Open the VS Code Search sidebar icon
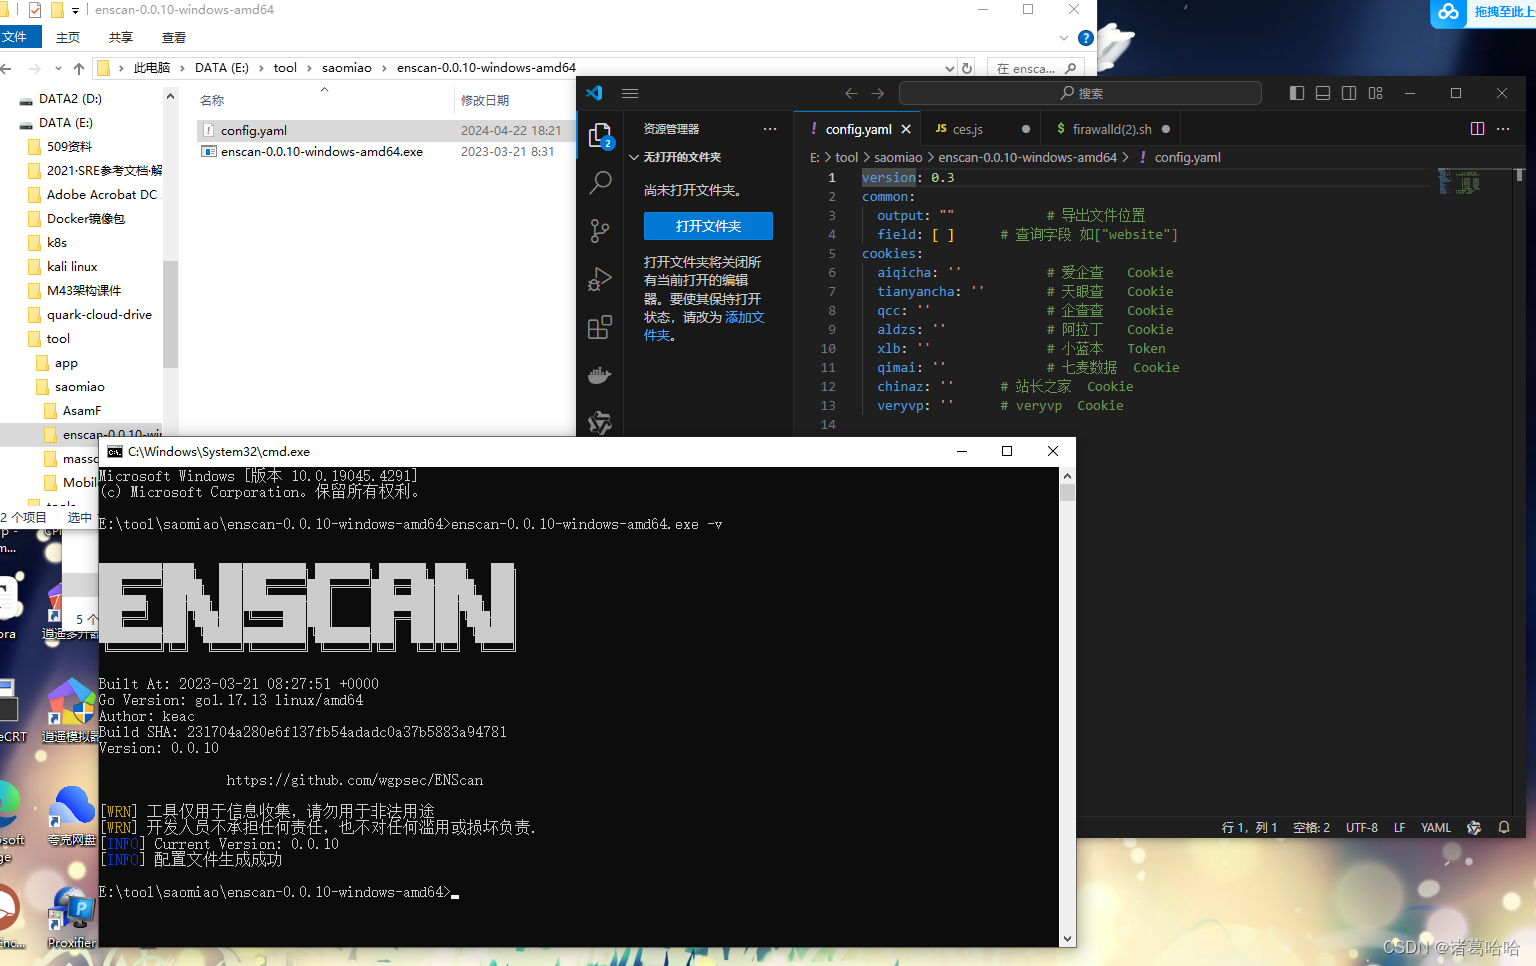The width and height of the screenshot is (1536, 966). click(x=600, y=182)
